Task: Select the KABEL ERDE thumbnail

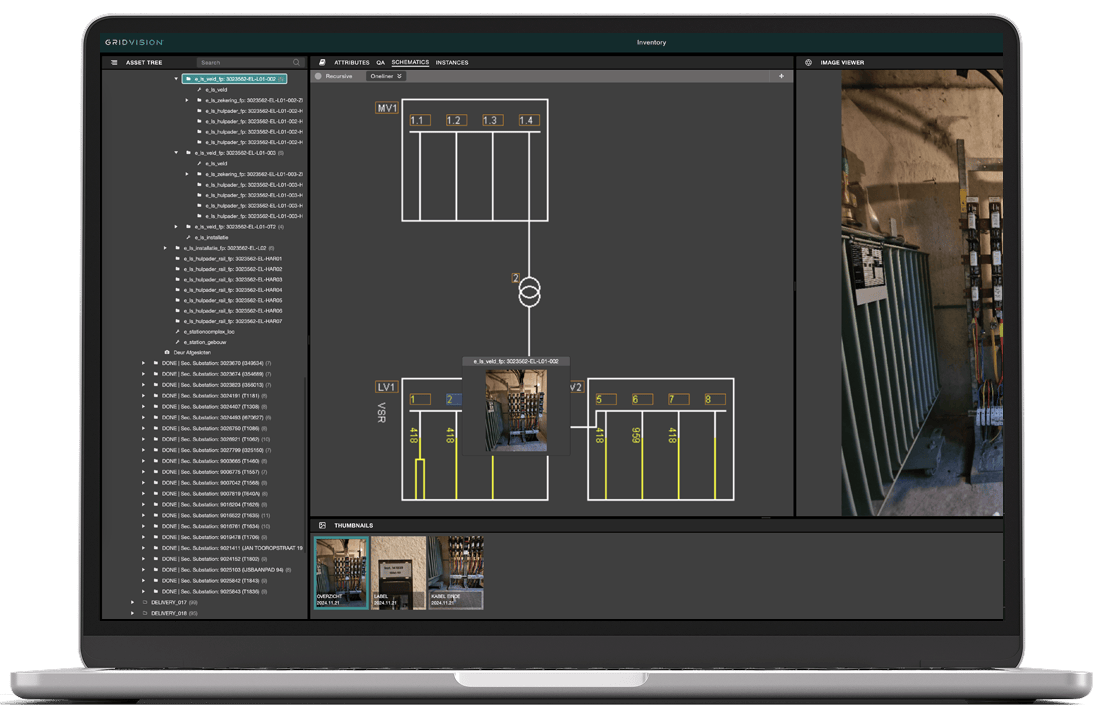Action: tap(456, 572)
